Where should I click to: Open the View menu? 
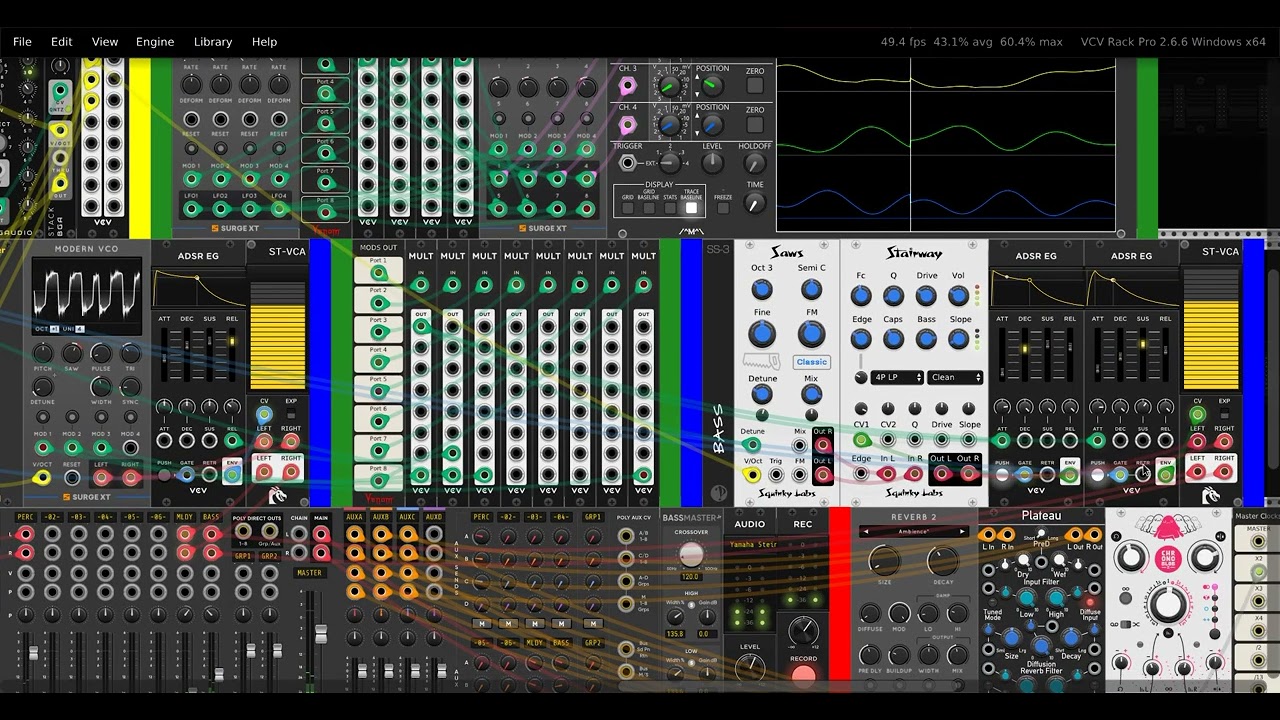105,42
